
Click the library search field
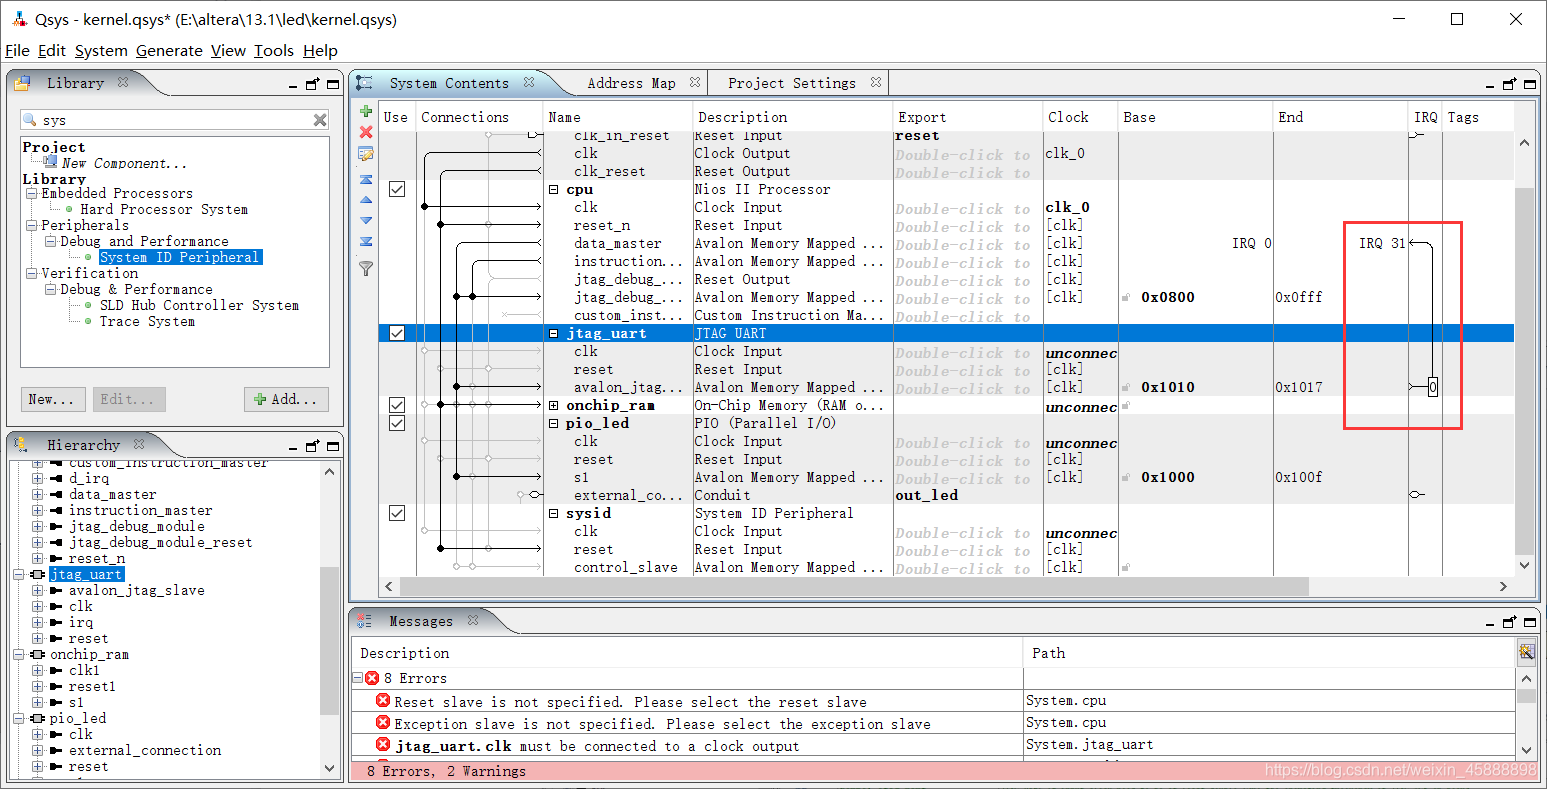click(x=175, y=120)
